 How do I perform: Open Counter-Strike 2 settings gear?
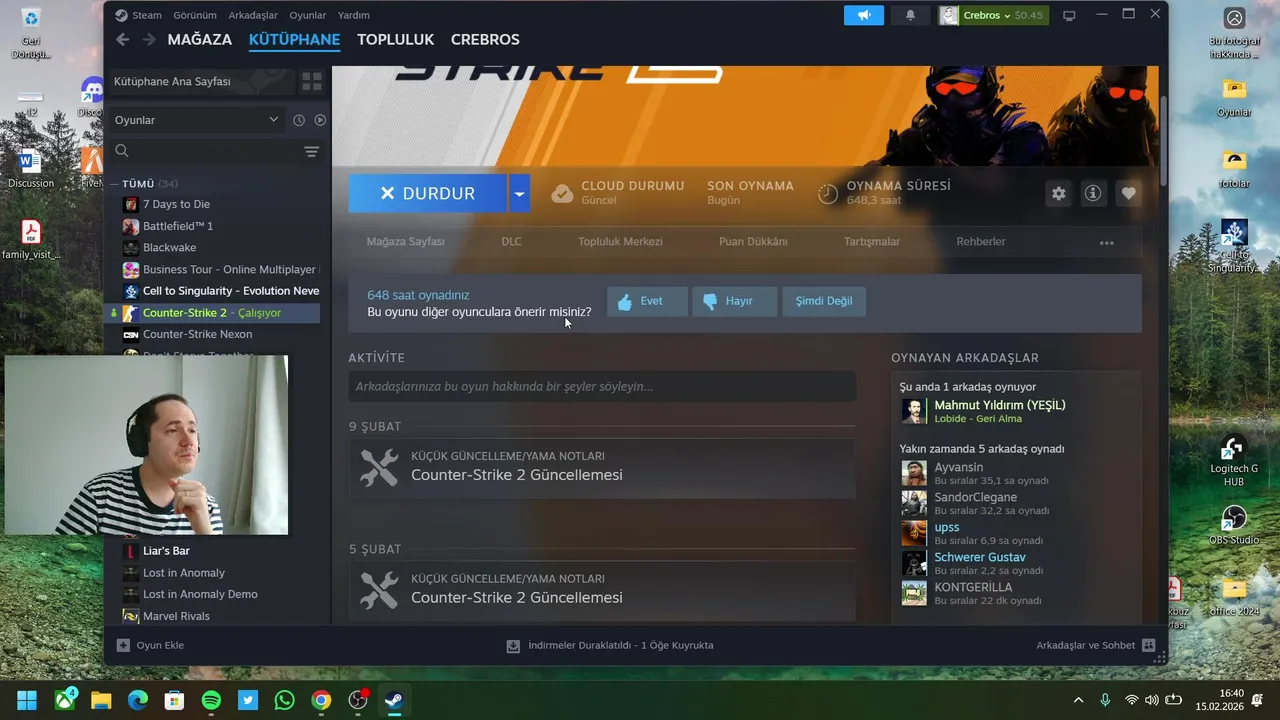coord(1059,194)
